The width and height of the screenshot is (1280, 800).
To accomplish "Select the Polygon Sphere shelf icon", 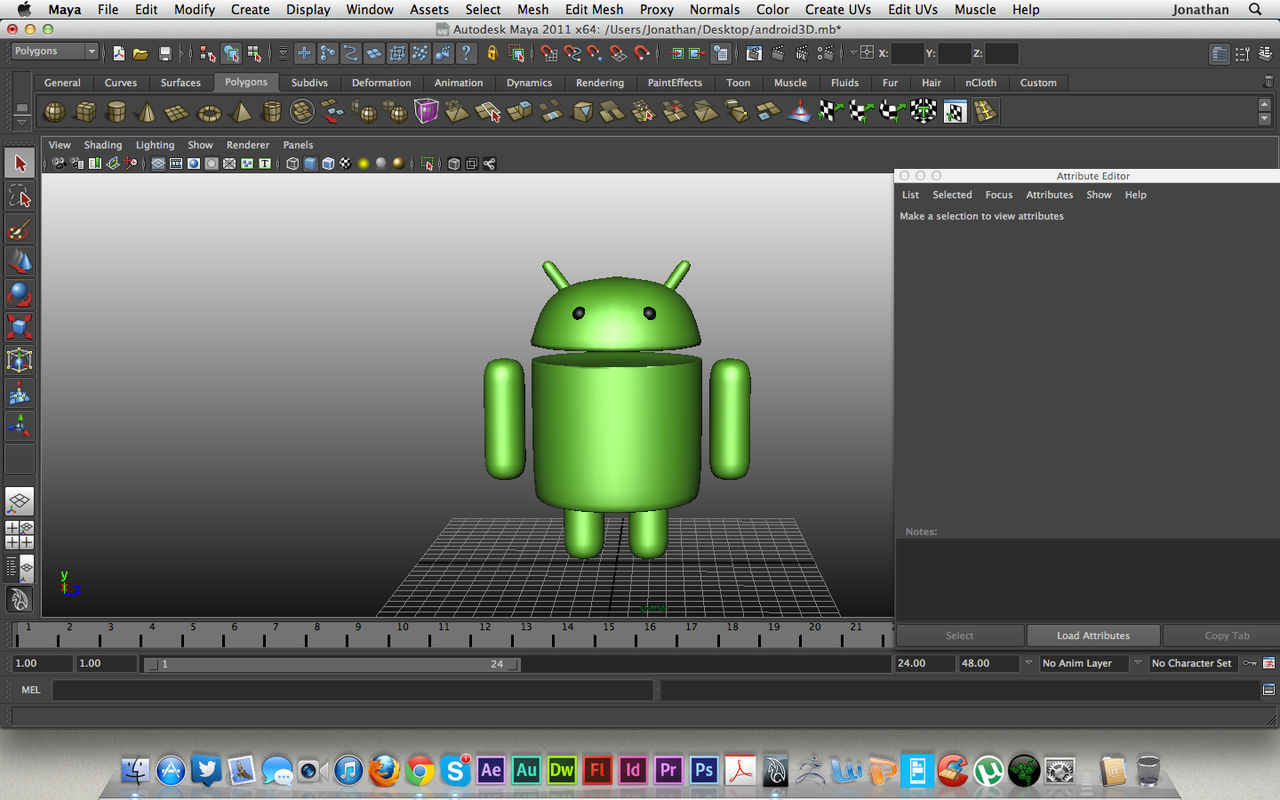I will (55, 111).
